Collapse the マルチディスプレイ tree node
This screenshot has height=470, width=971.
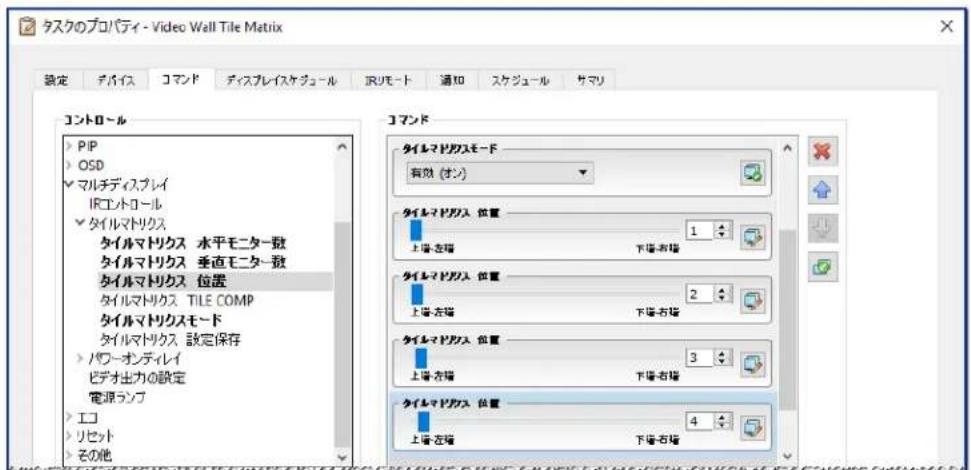69,184
